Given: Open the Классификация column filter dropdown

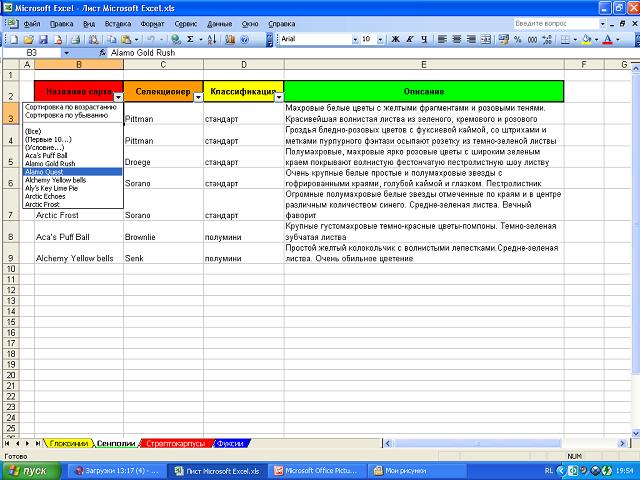Looking at the screenshot, I should coord(278,97).
